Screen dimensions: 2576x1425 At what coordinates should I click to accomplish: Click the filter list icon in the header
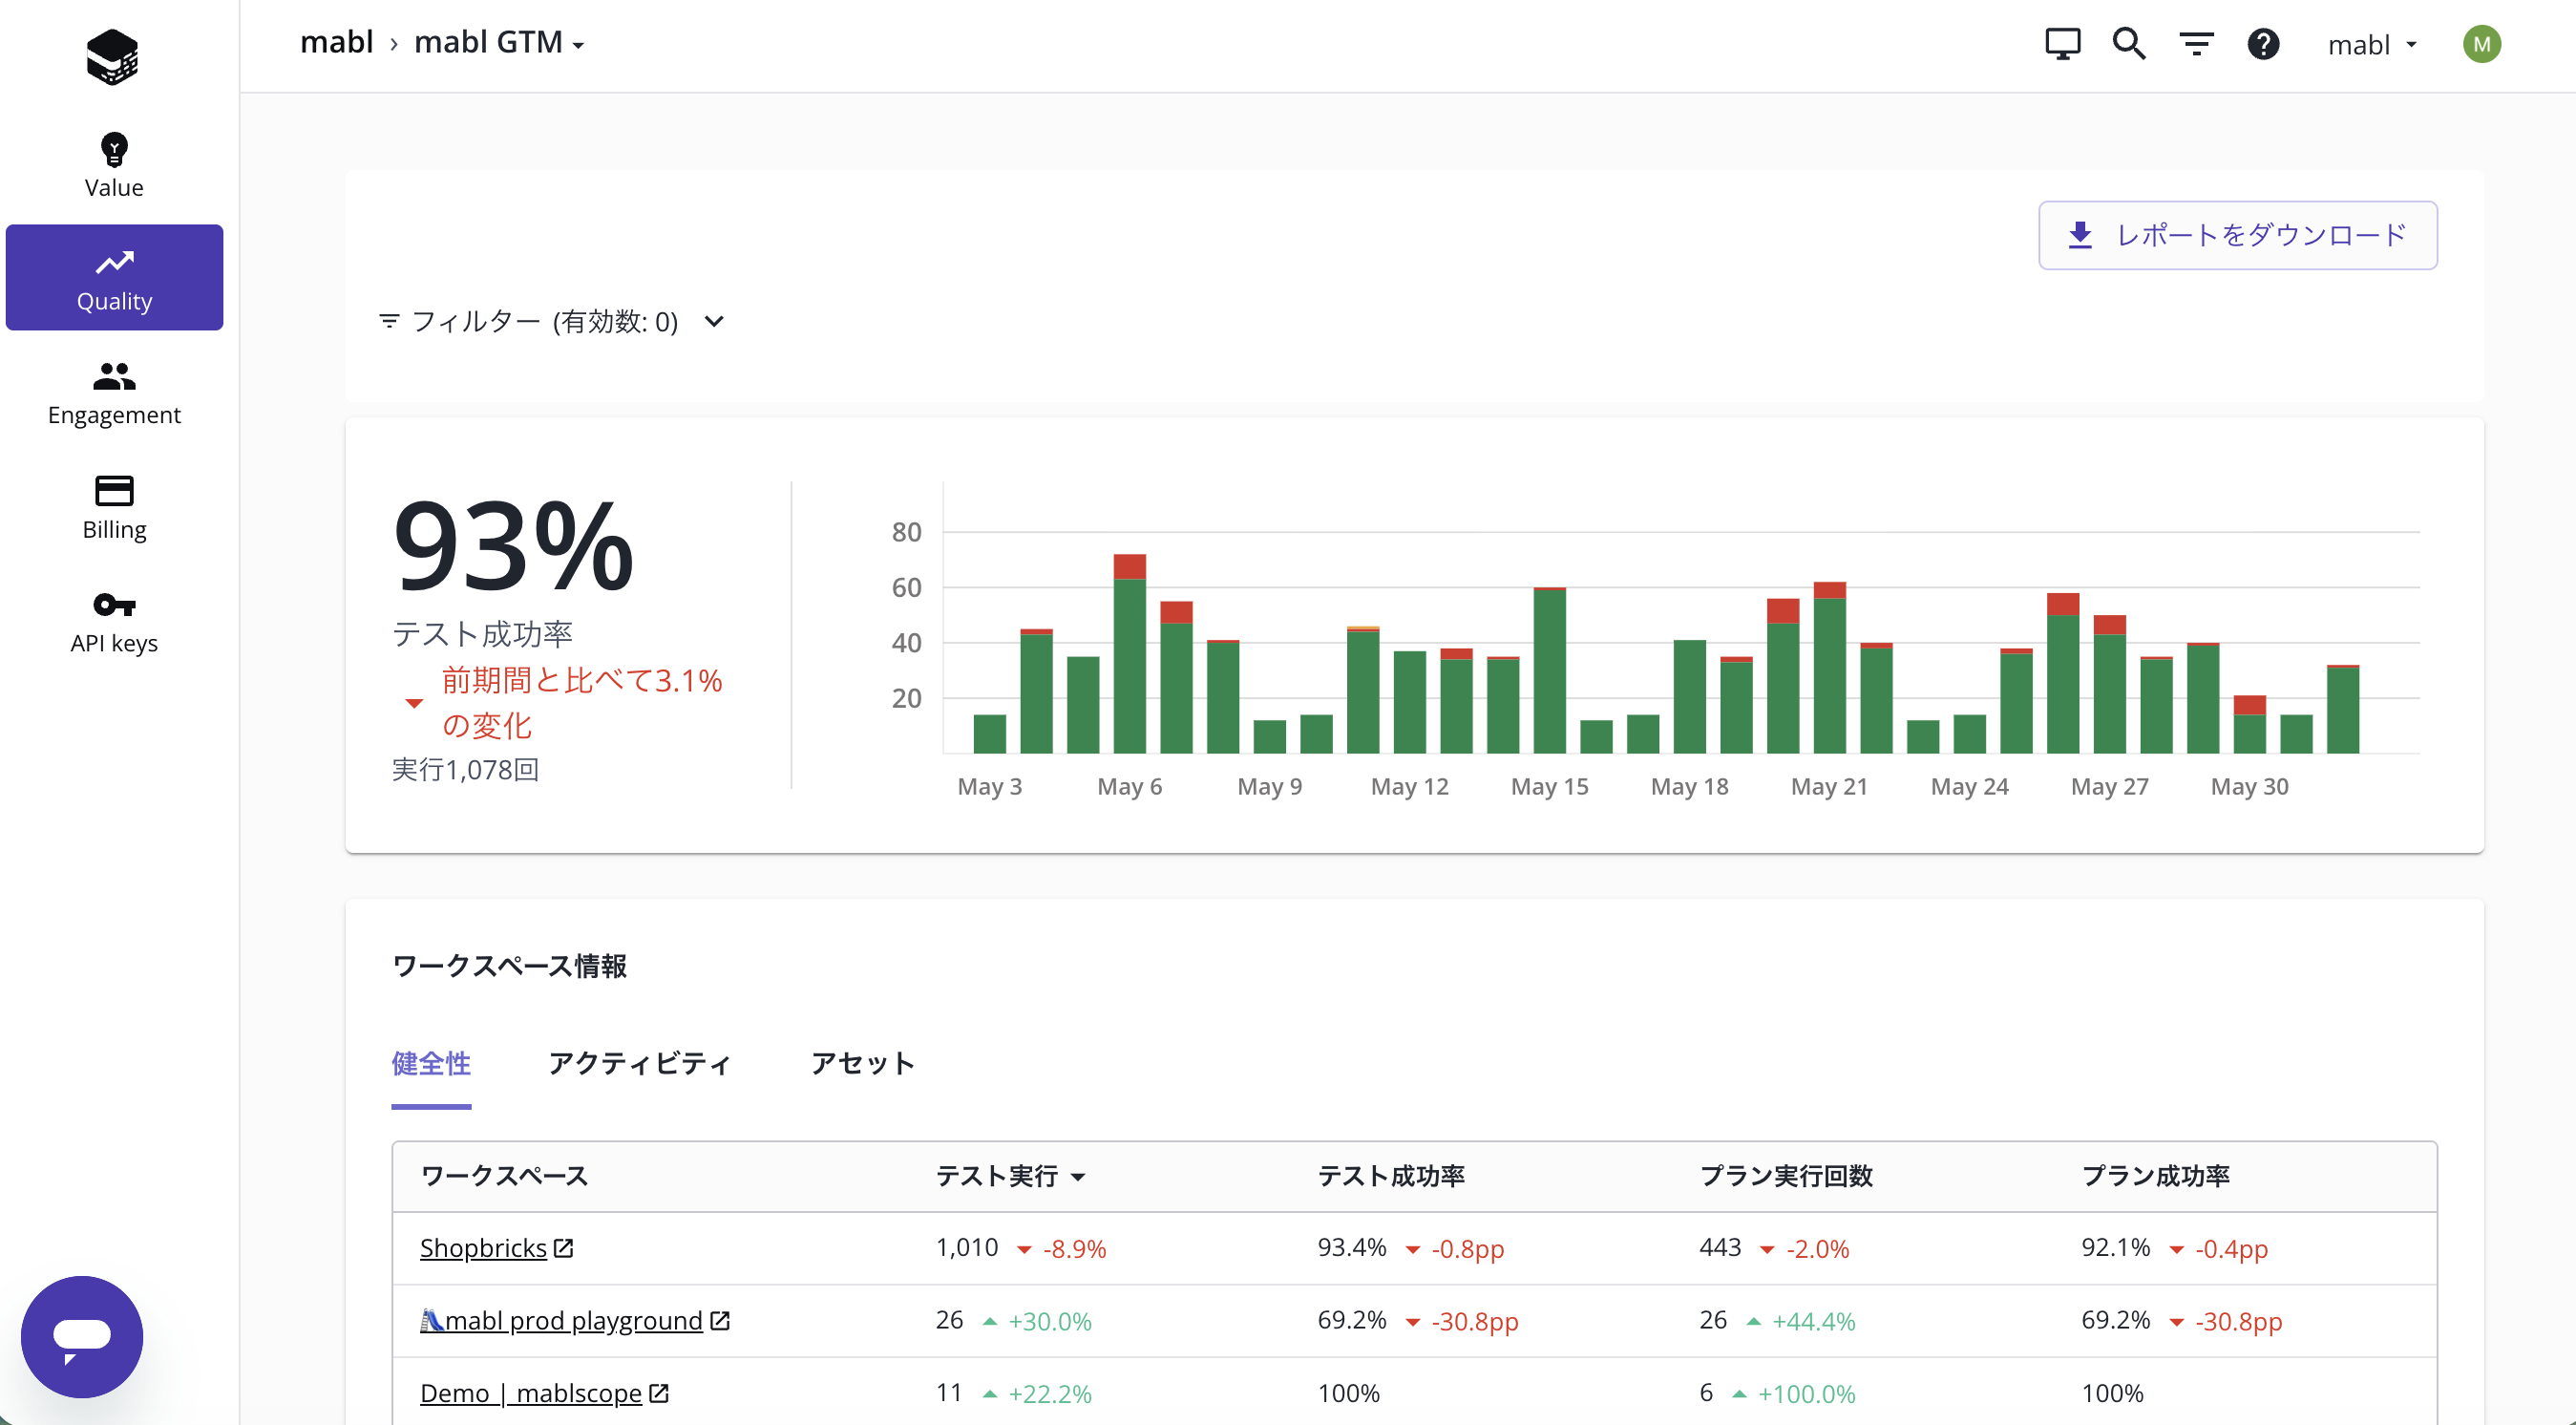(2196, 44)
